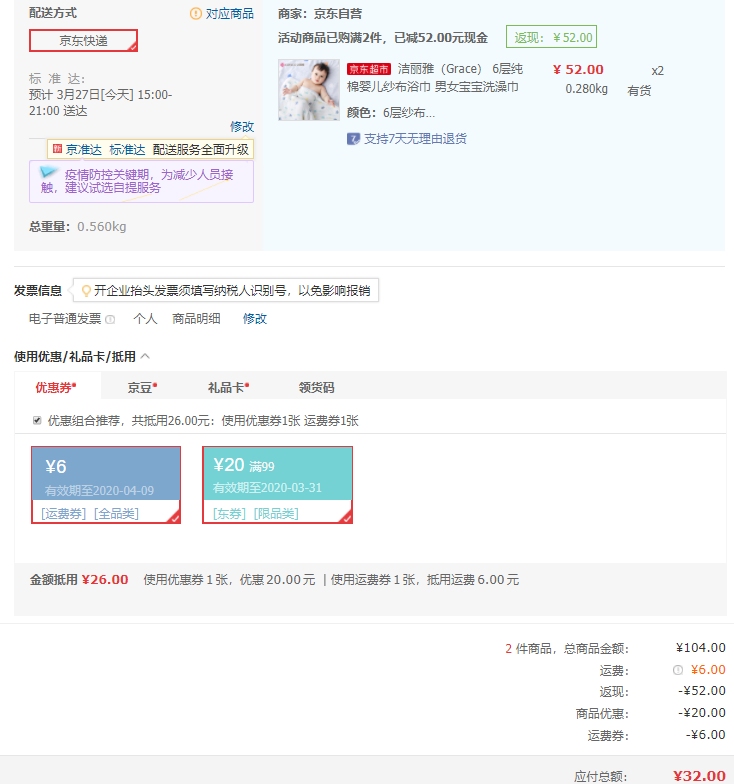The width and height of the screenshot is (734, 784).
Task: Click the 运费券 -¥6.00 summary value
Action: pyautogui.click(x=706, y=735)
